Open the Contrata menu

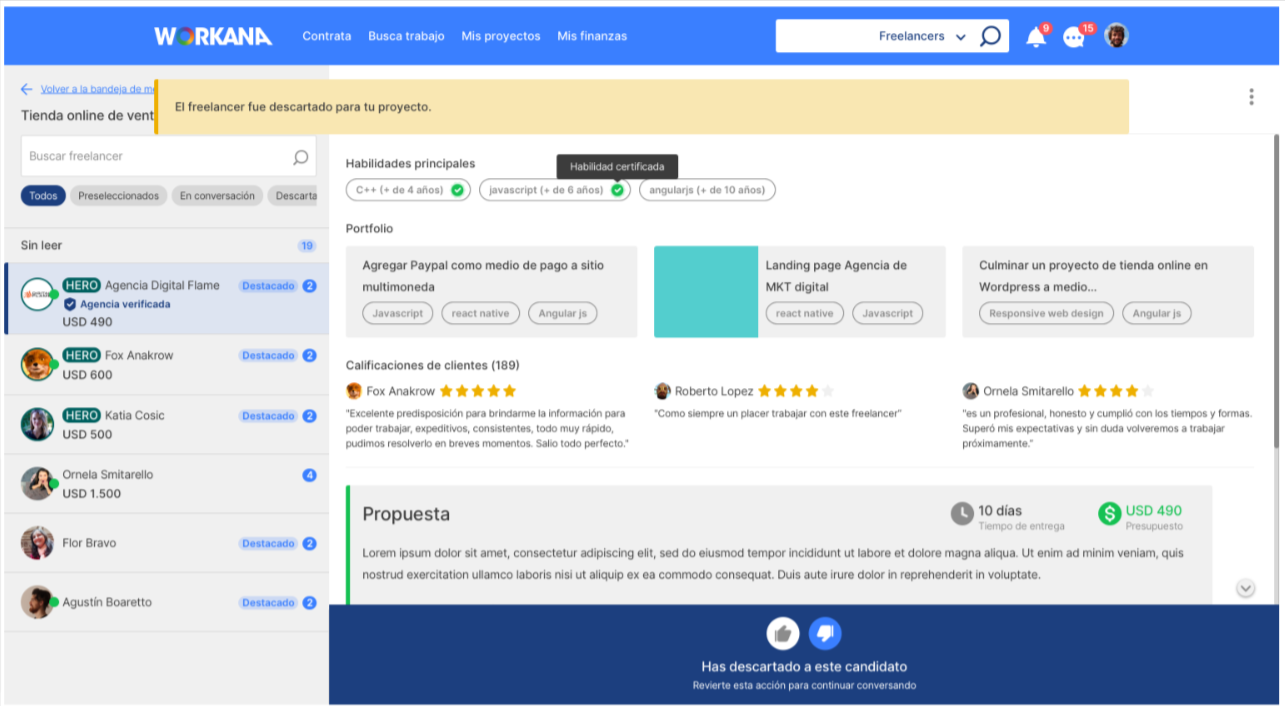click(x=327, y=36)
